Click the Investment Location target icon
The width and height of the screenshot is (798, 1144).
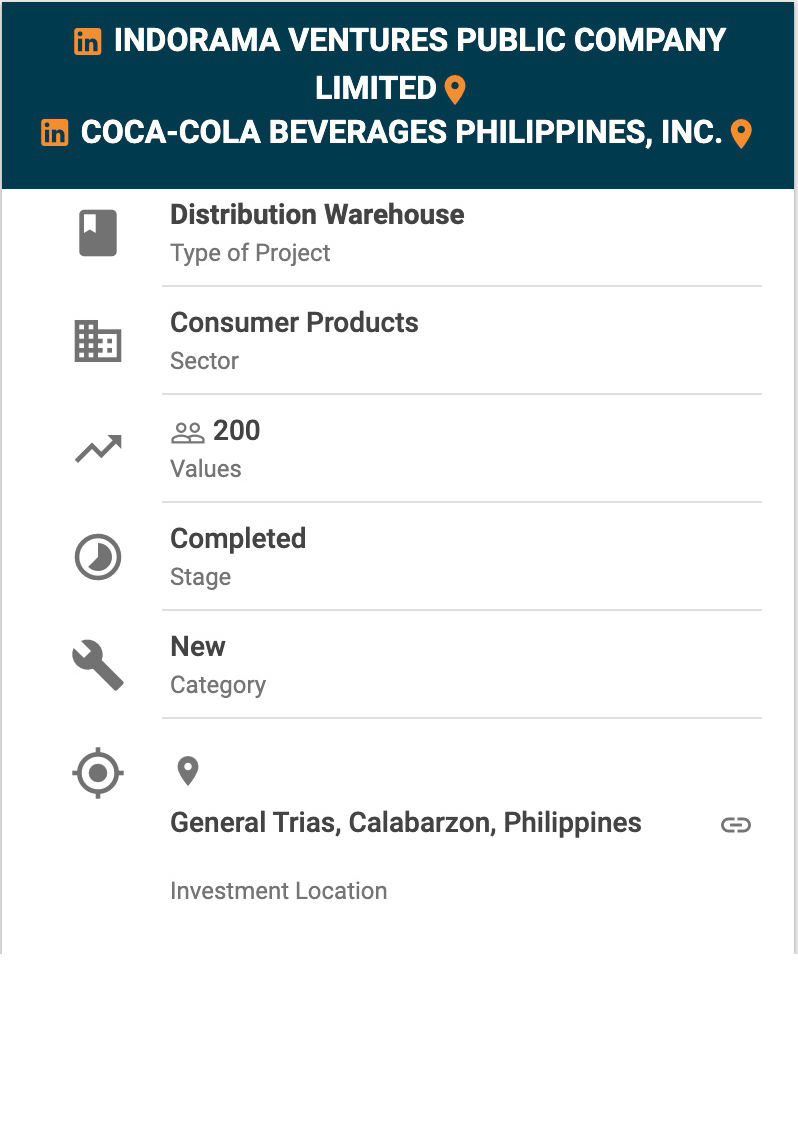98,773
